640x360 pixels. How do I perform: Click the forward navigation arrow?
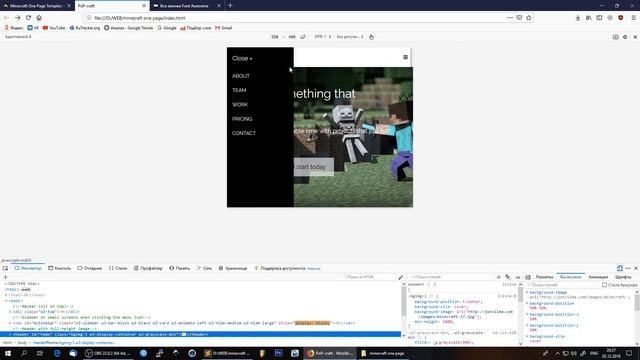coord(17,18)
